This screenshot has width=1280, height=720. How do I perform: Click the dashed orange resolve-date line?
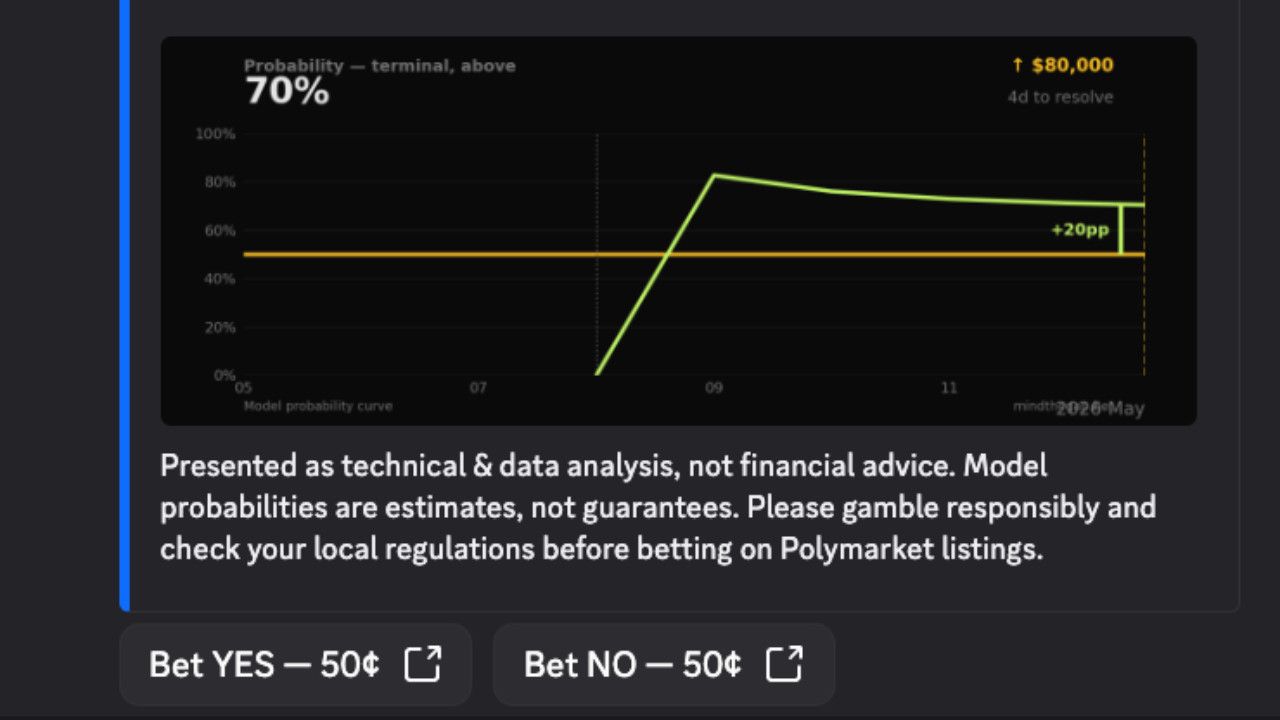pos(1144,254)
